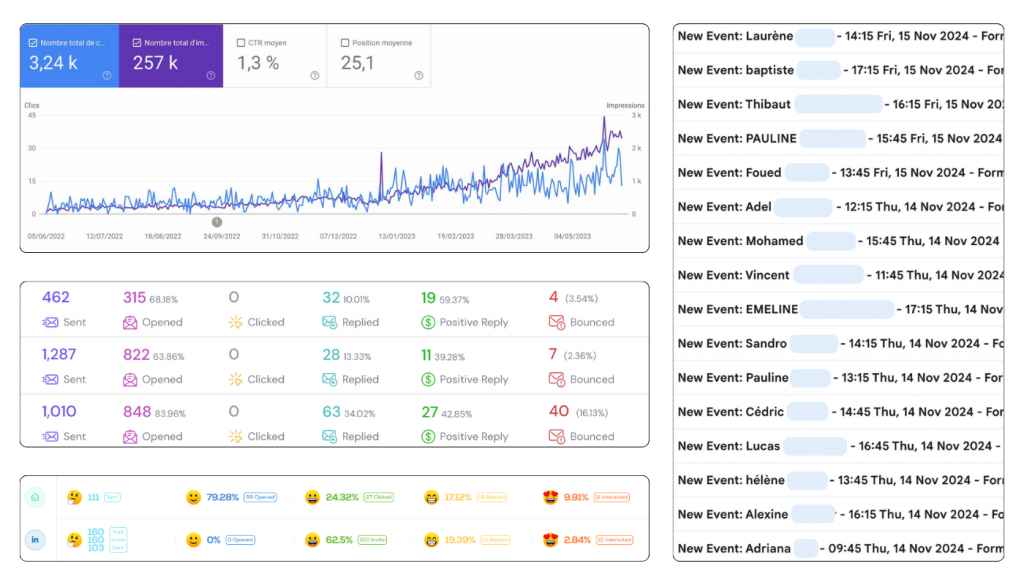Click the help icon on Position moyenne card
Screen dimensions: 1024x585
click(x=418, y=76)
